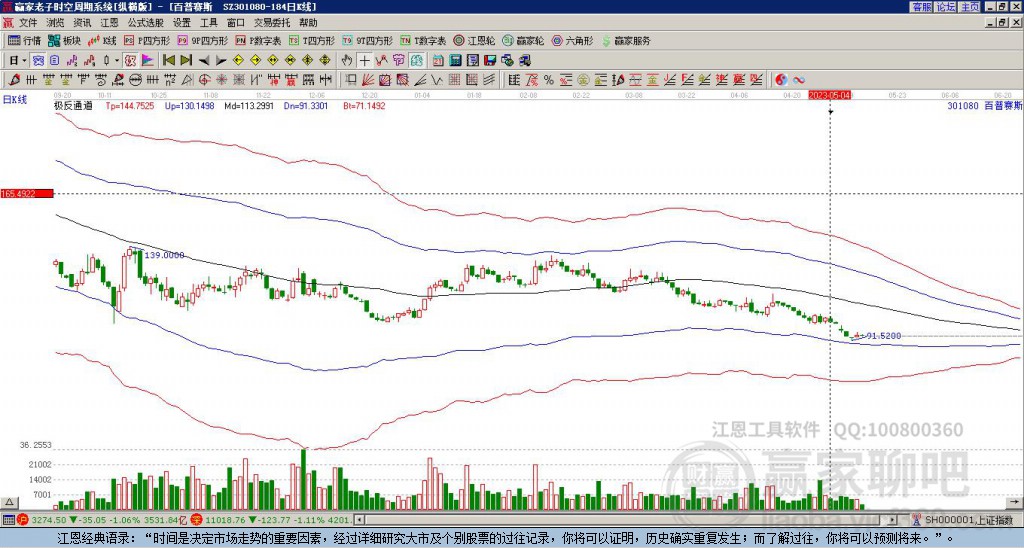Image resolution: width=1024 pixels, height=548 pixels.
Task: Click the 2023-05-04 date marker
Action: pos(829,95)
